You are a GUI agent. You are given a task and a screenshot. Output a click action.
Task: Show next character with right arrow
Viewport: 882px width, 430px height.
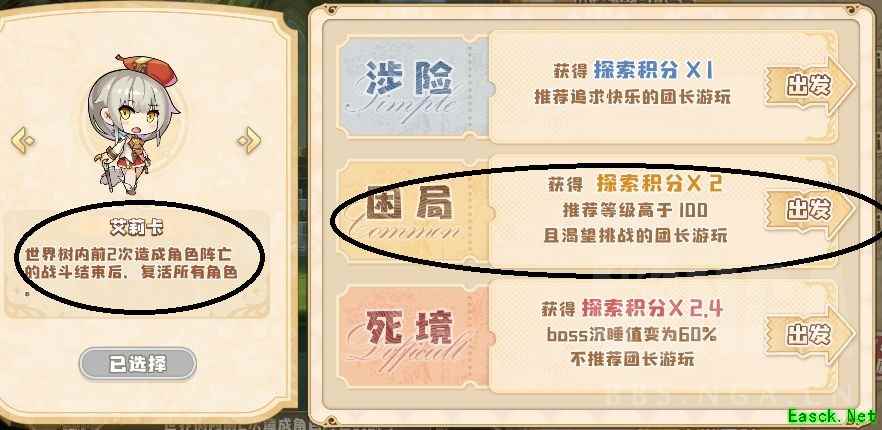249,140
